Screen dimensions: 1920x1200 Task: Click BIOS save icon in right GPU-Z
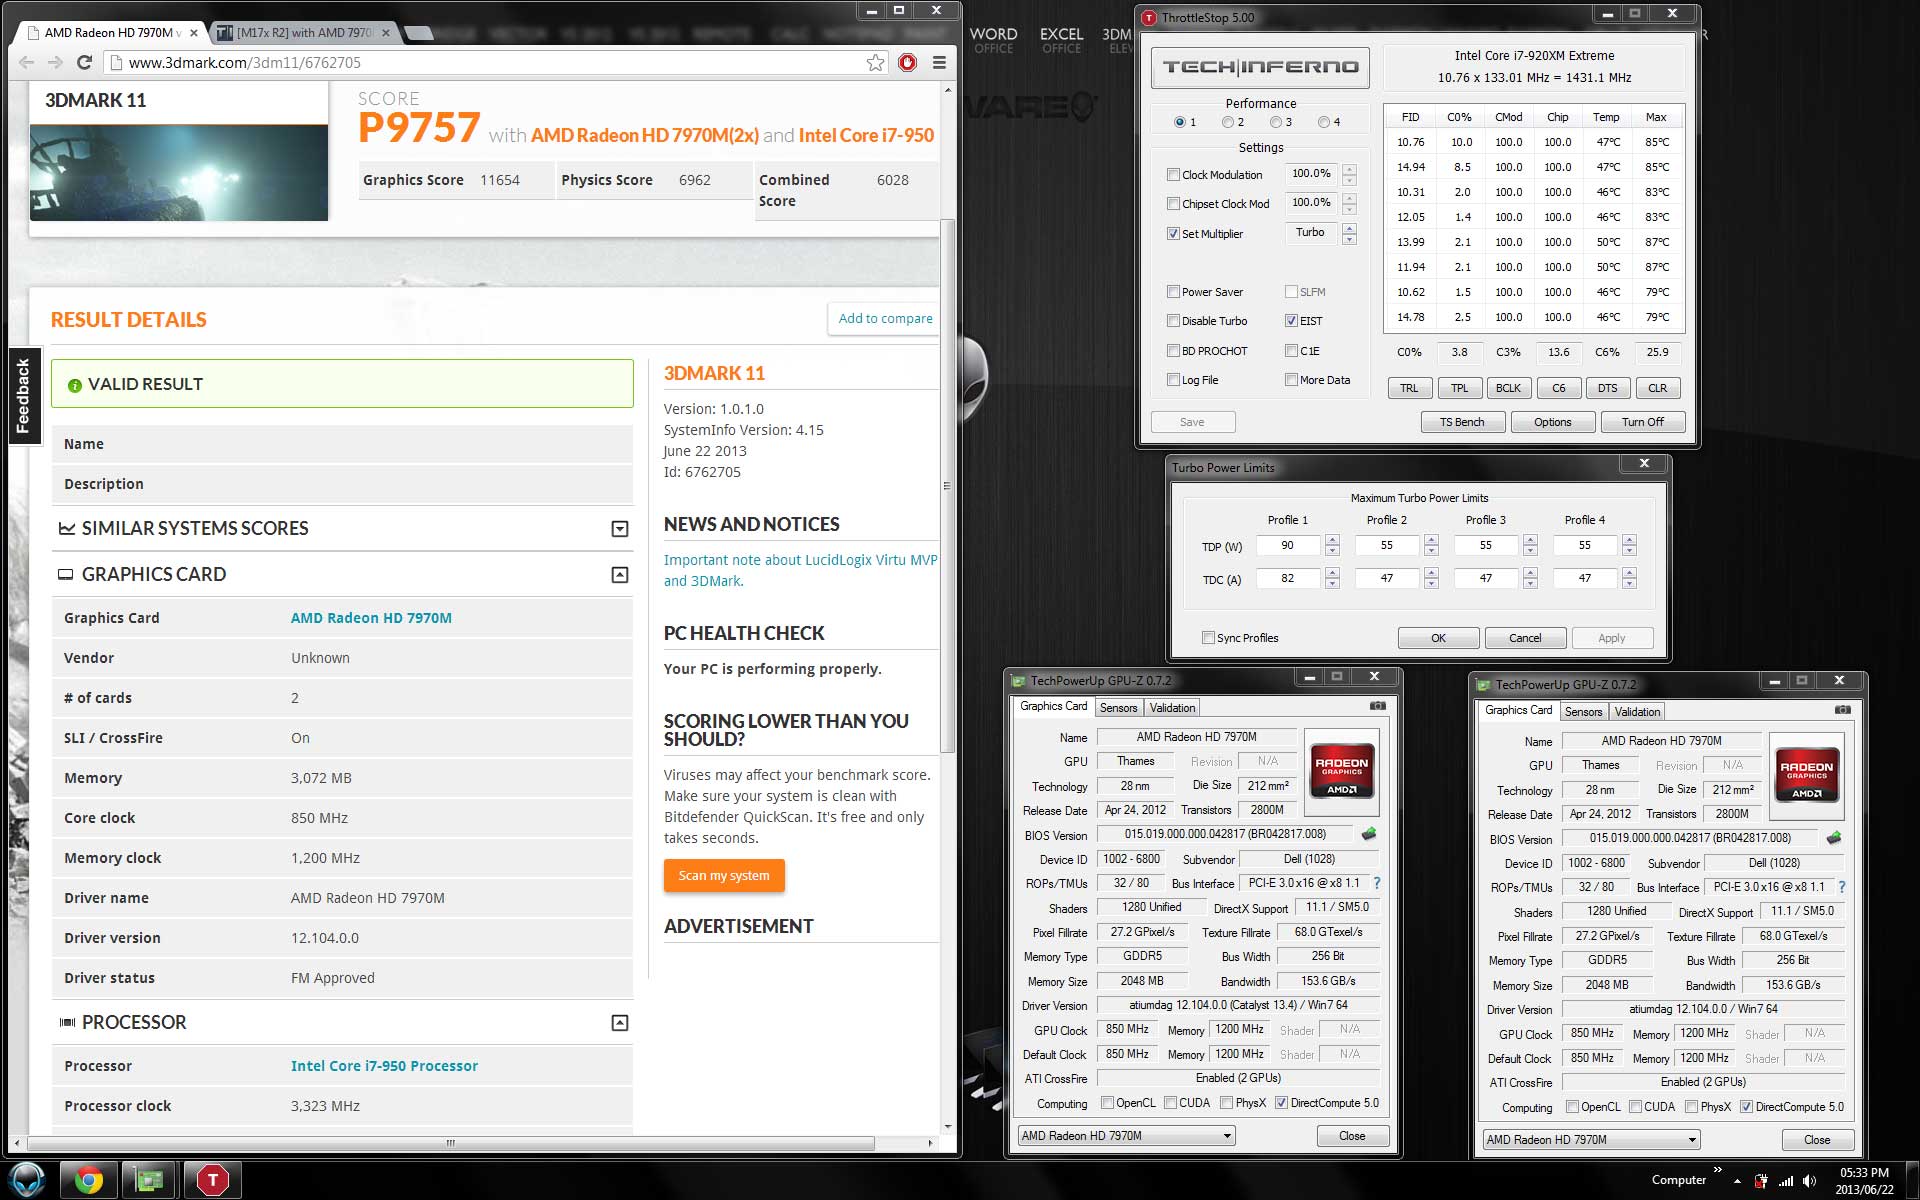point(1834,838)
